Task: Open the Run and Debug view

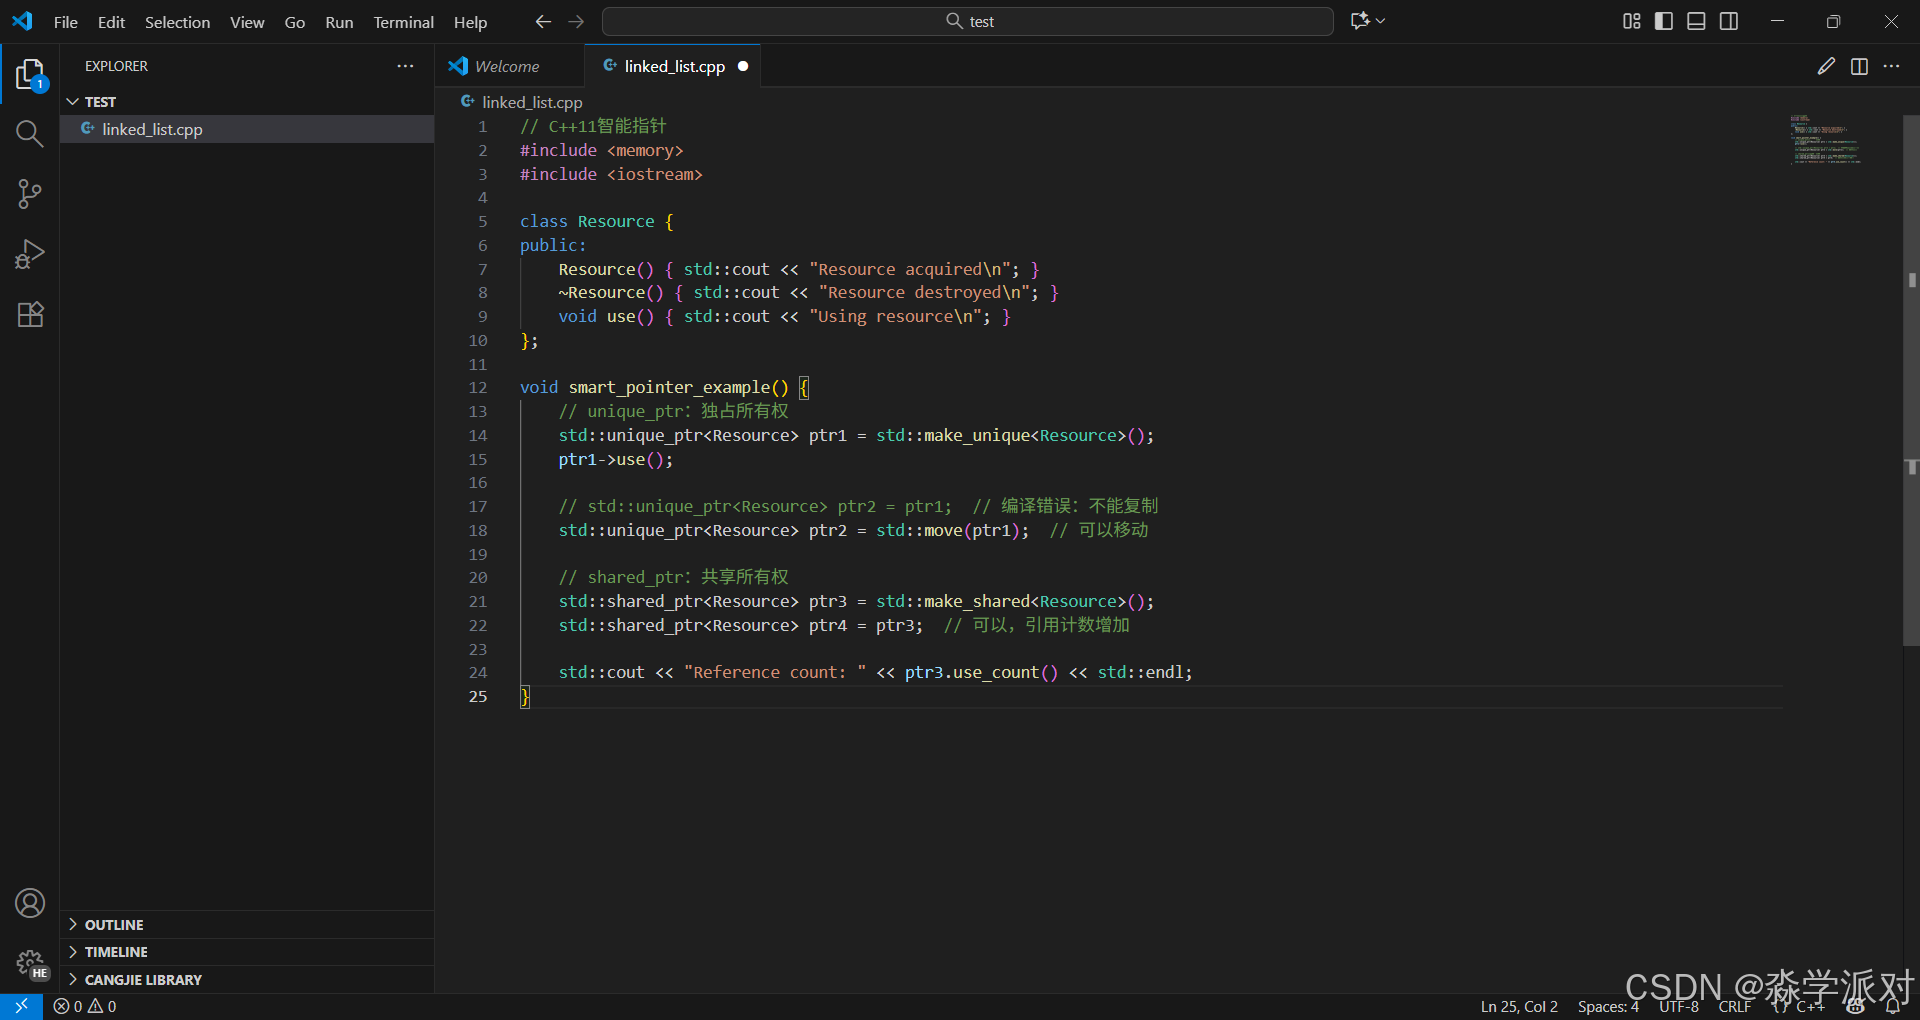Action: pyautogui.click(x=30, y=254)
